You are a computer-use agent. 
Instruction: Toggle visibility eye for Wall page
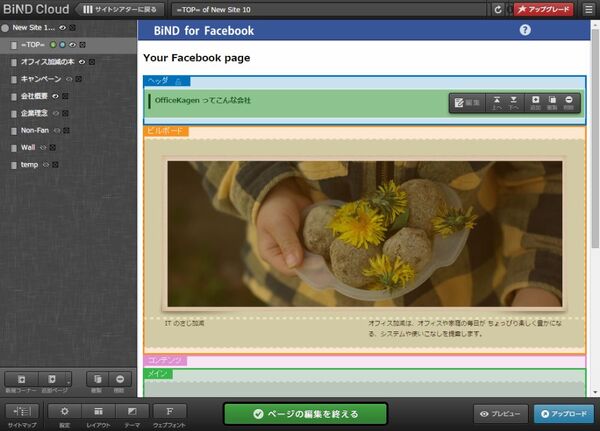(43, 147)
